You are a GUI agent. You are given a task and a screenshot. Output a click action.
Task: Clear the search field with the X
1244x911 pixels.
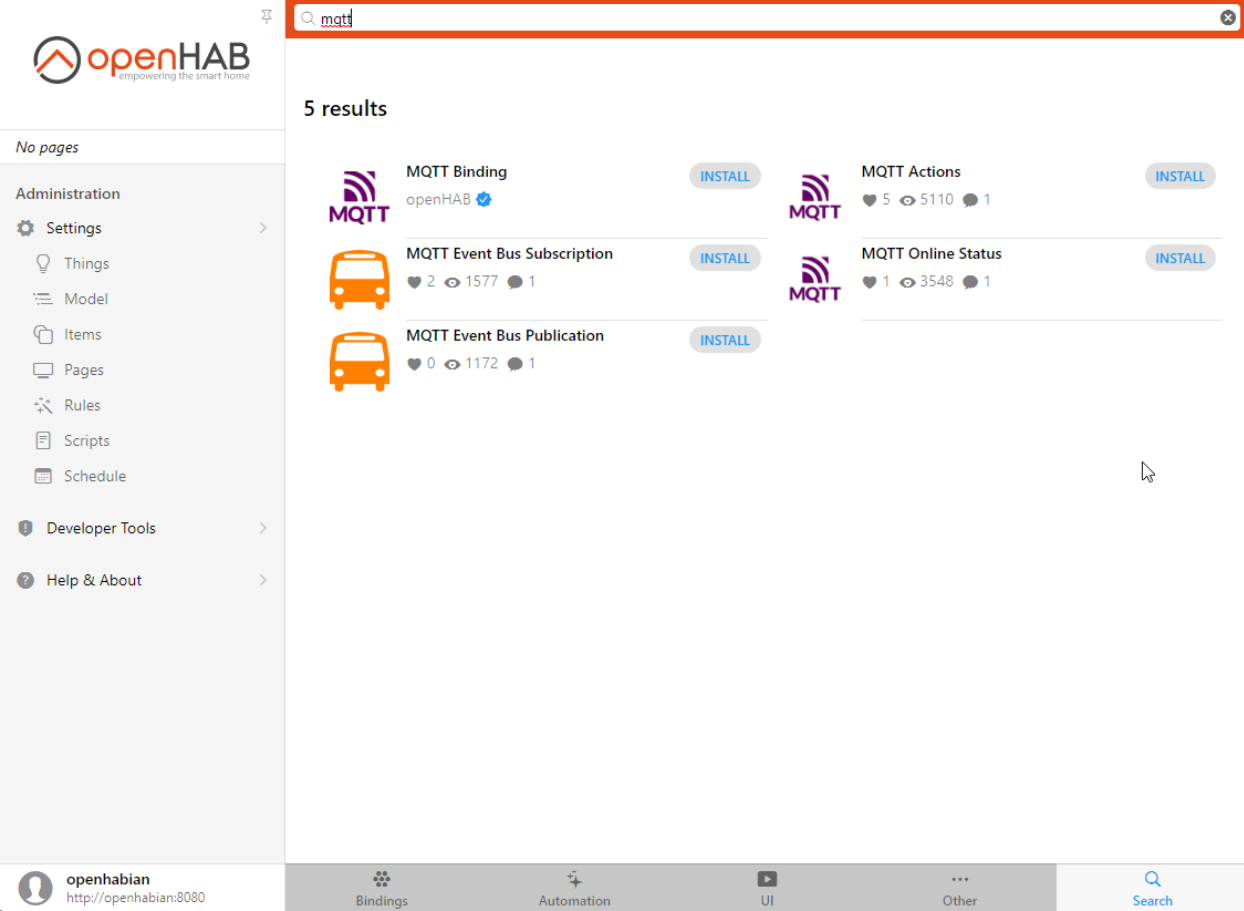pos(1228,17)
